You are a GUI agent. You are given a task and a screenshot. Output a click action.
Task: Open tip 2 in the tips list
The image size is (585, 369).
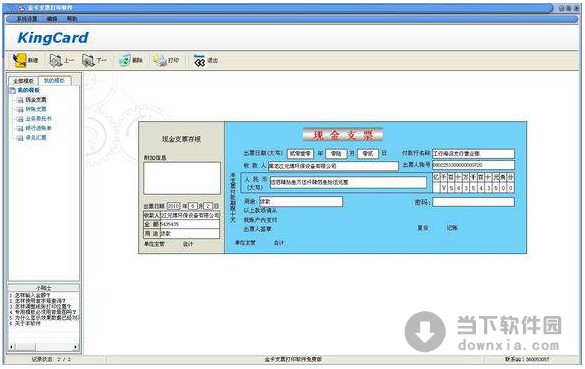(37, 301)
